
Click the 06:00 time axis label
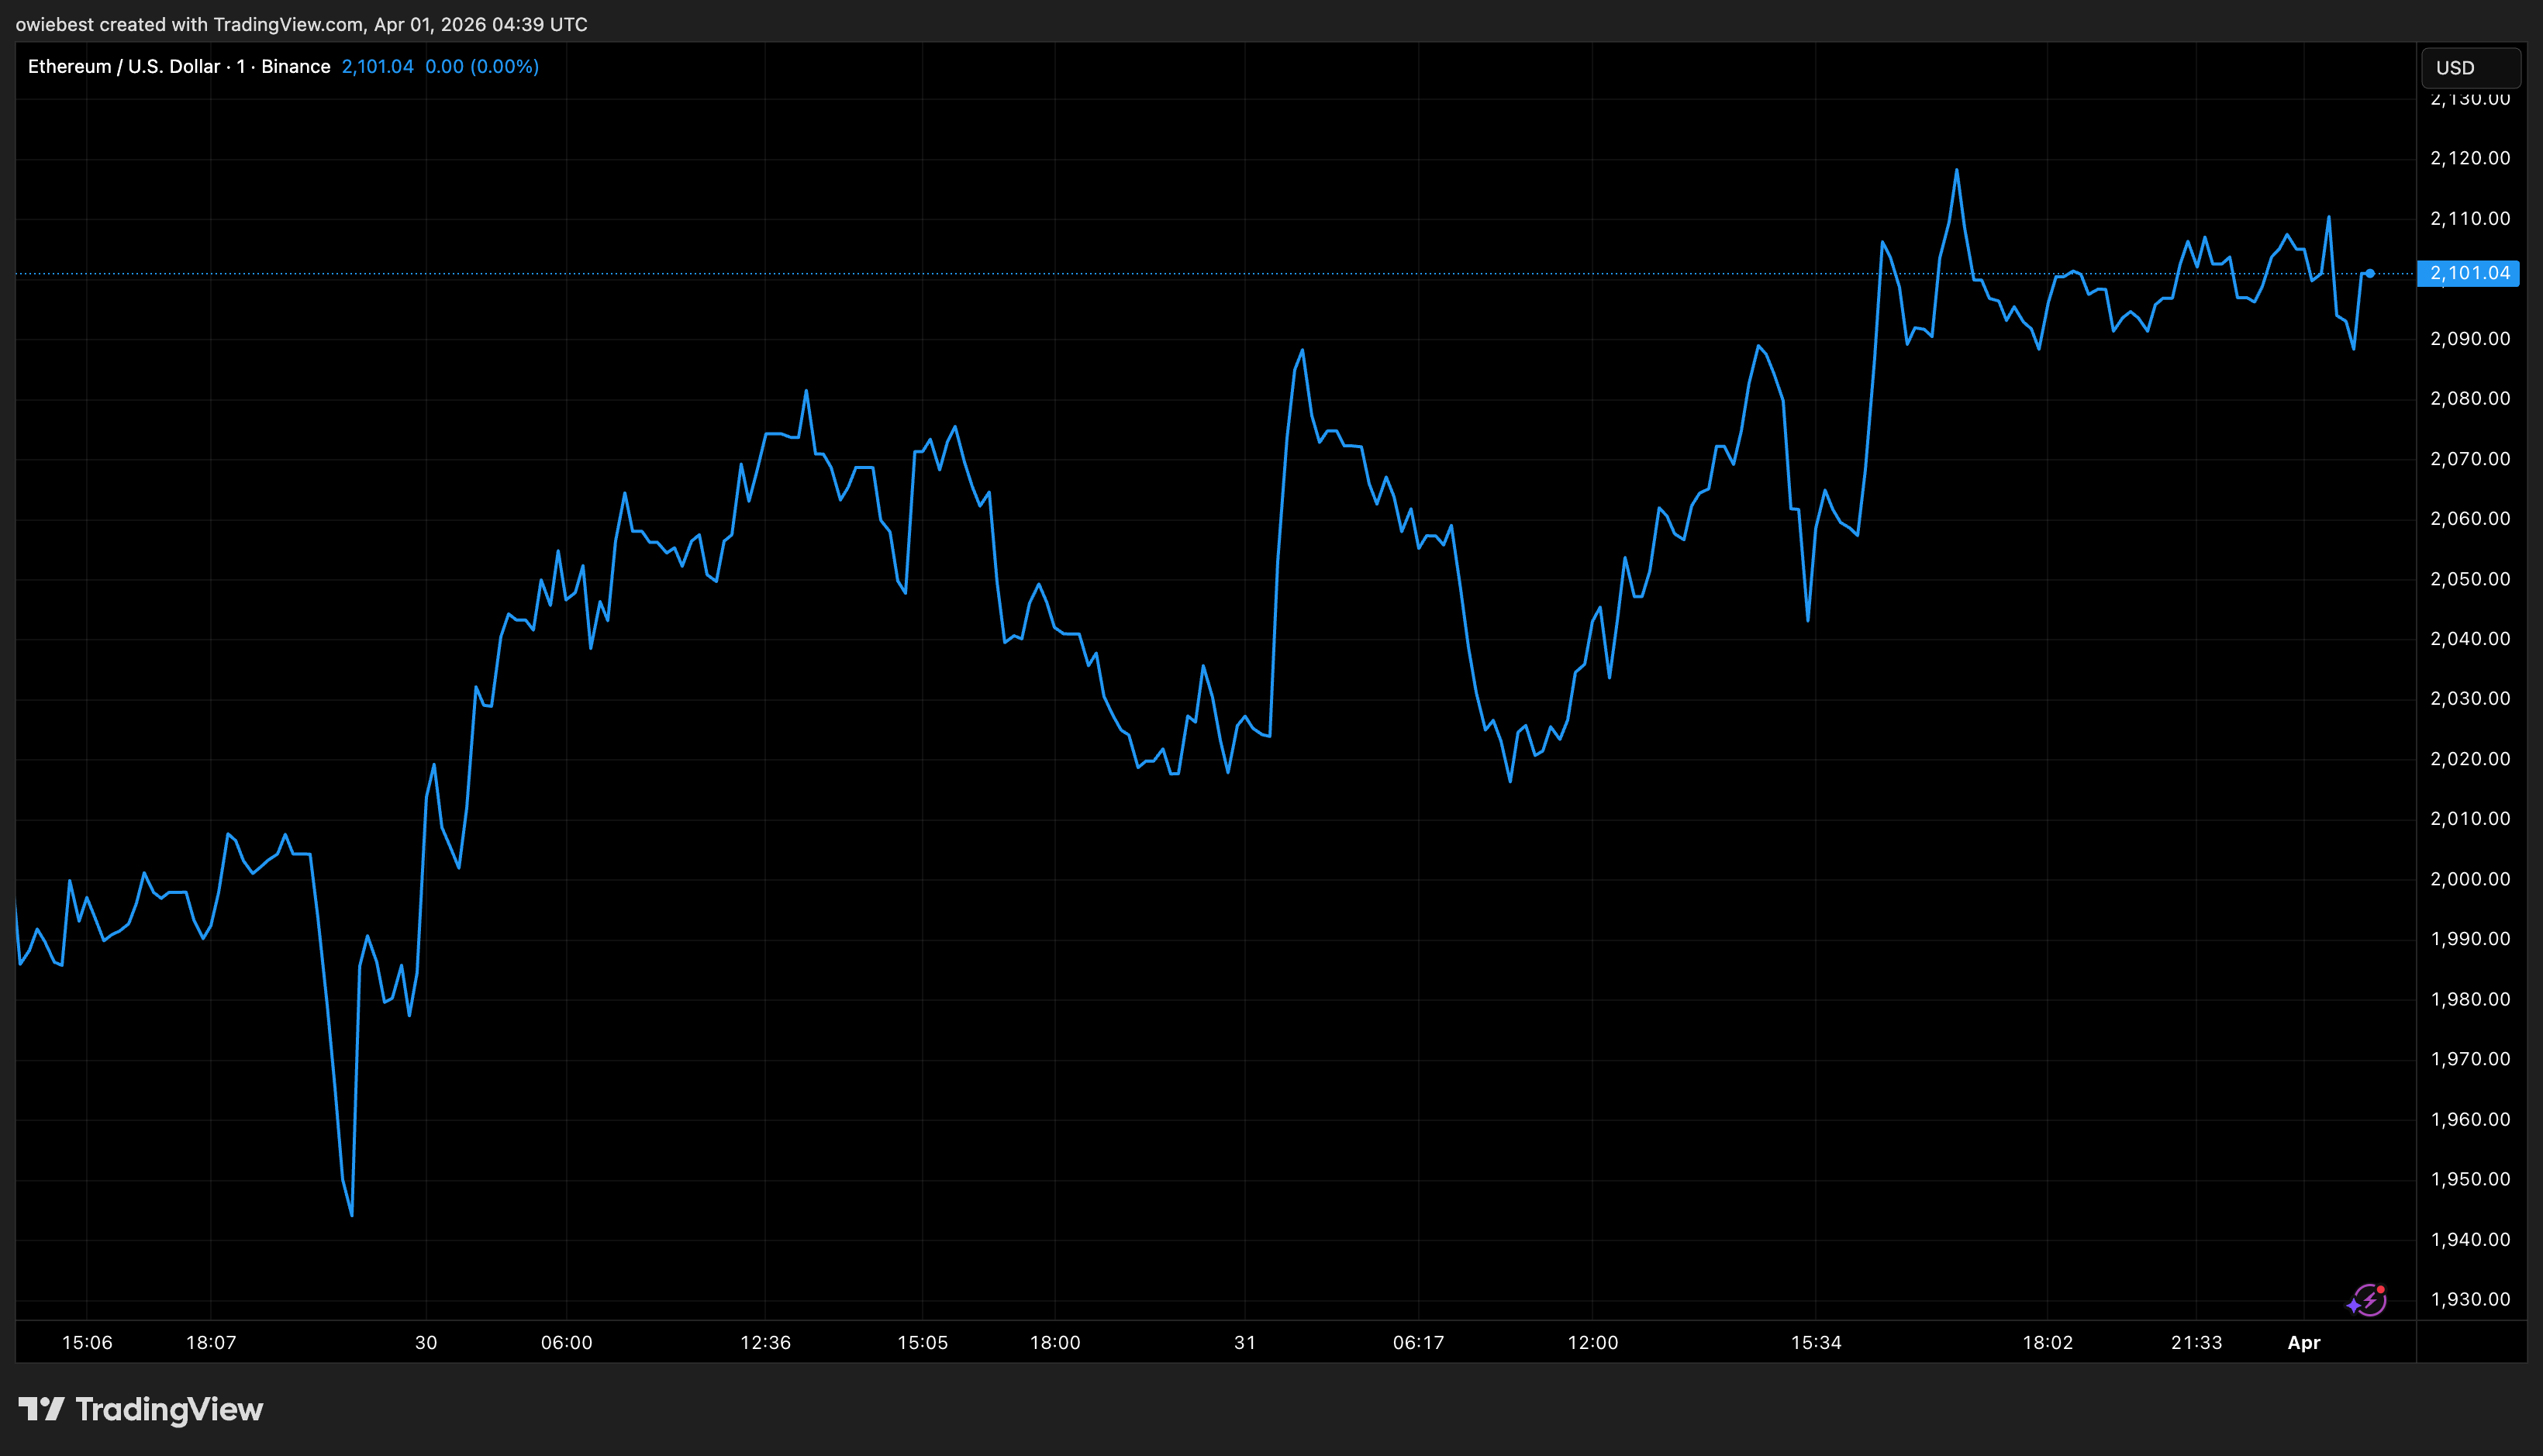tap(566, 1342)
